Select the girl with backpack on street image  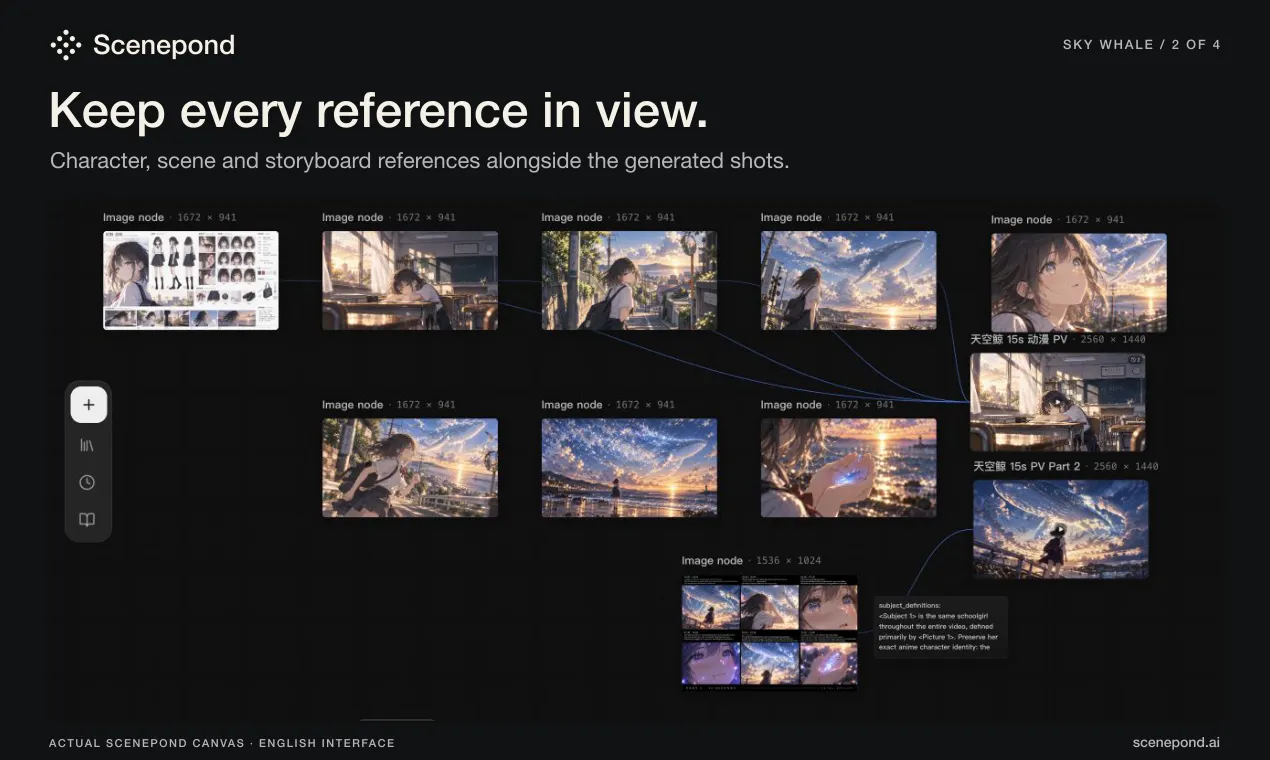(629, 280)
